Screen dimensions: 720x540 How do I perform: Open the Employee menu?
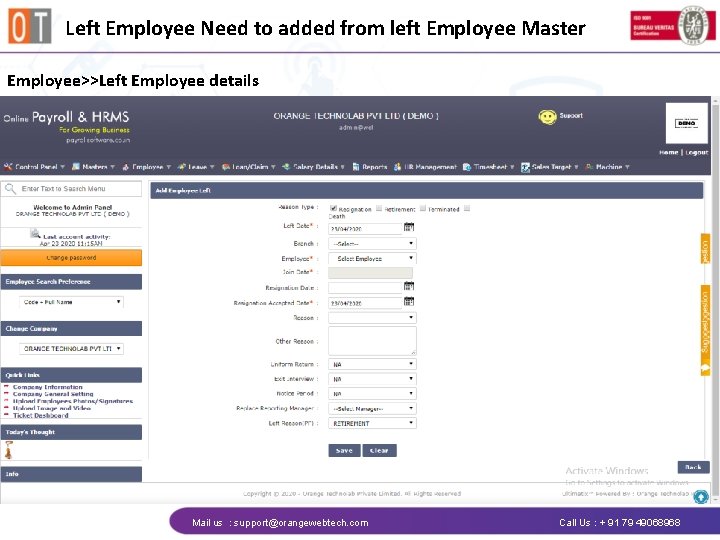tap(146, 167)
